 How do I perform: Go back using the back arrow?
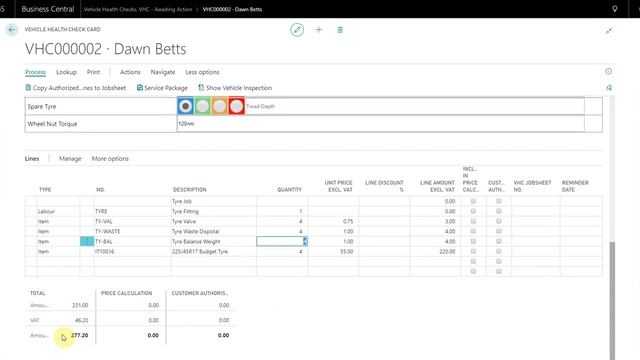11,30
